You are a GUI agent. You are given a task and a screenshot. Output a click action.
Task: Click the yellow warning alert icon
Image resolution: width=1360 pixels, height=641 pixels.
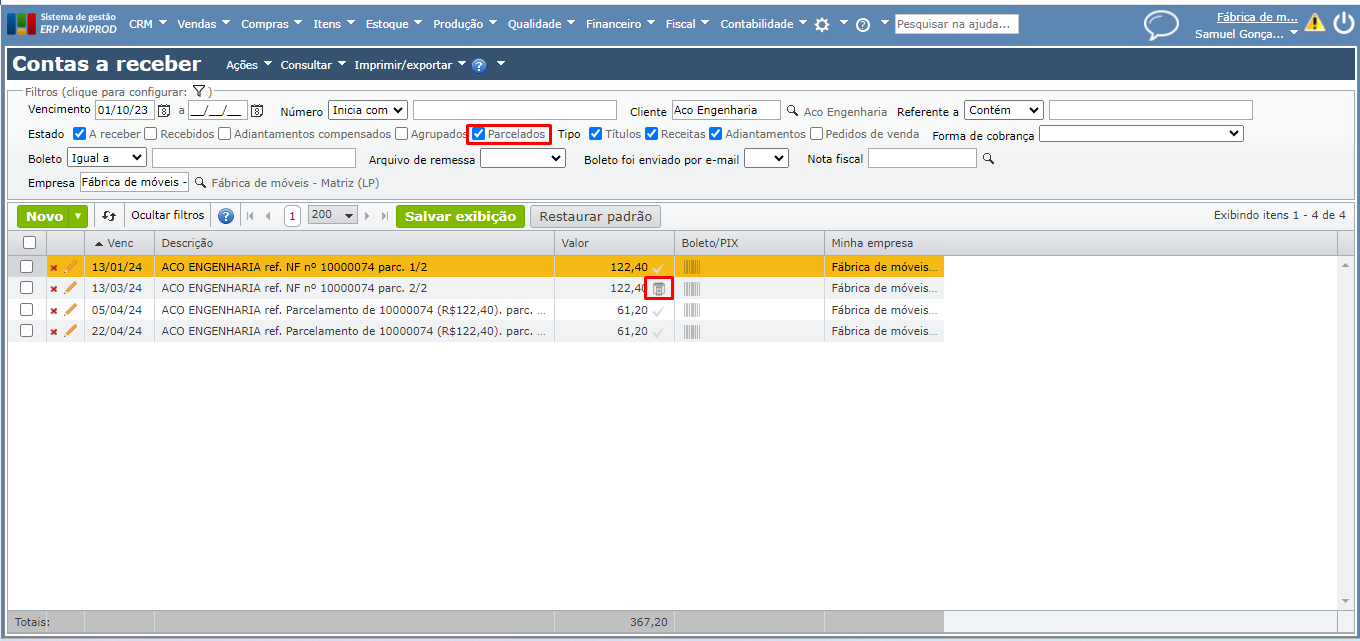point(1315,23)
